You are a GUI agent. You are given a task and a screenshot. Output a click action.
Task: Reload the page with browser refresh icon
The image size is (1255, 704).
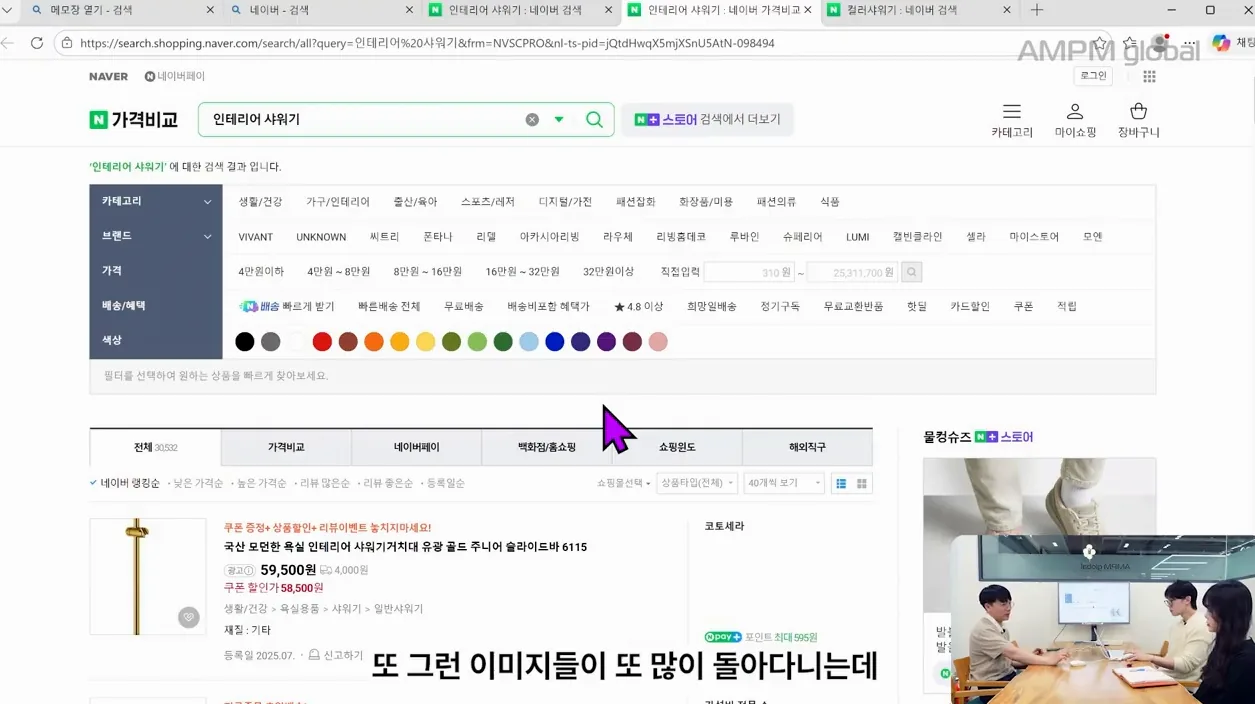tap(37, 43)
